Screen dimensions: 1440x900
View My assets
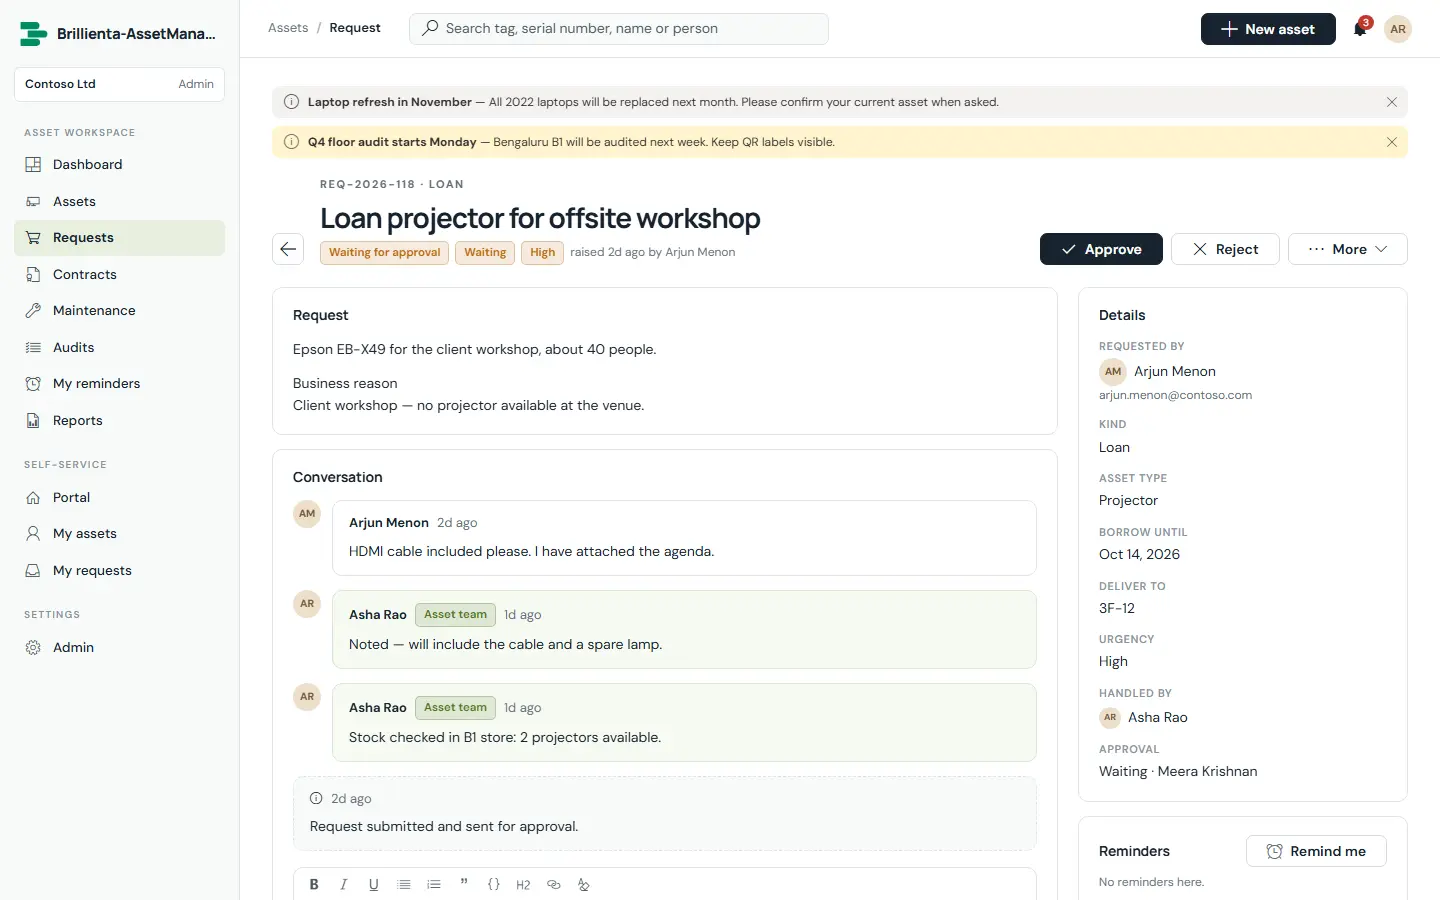tap(120, 534)
